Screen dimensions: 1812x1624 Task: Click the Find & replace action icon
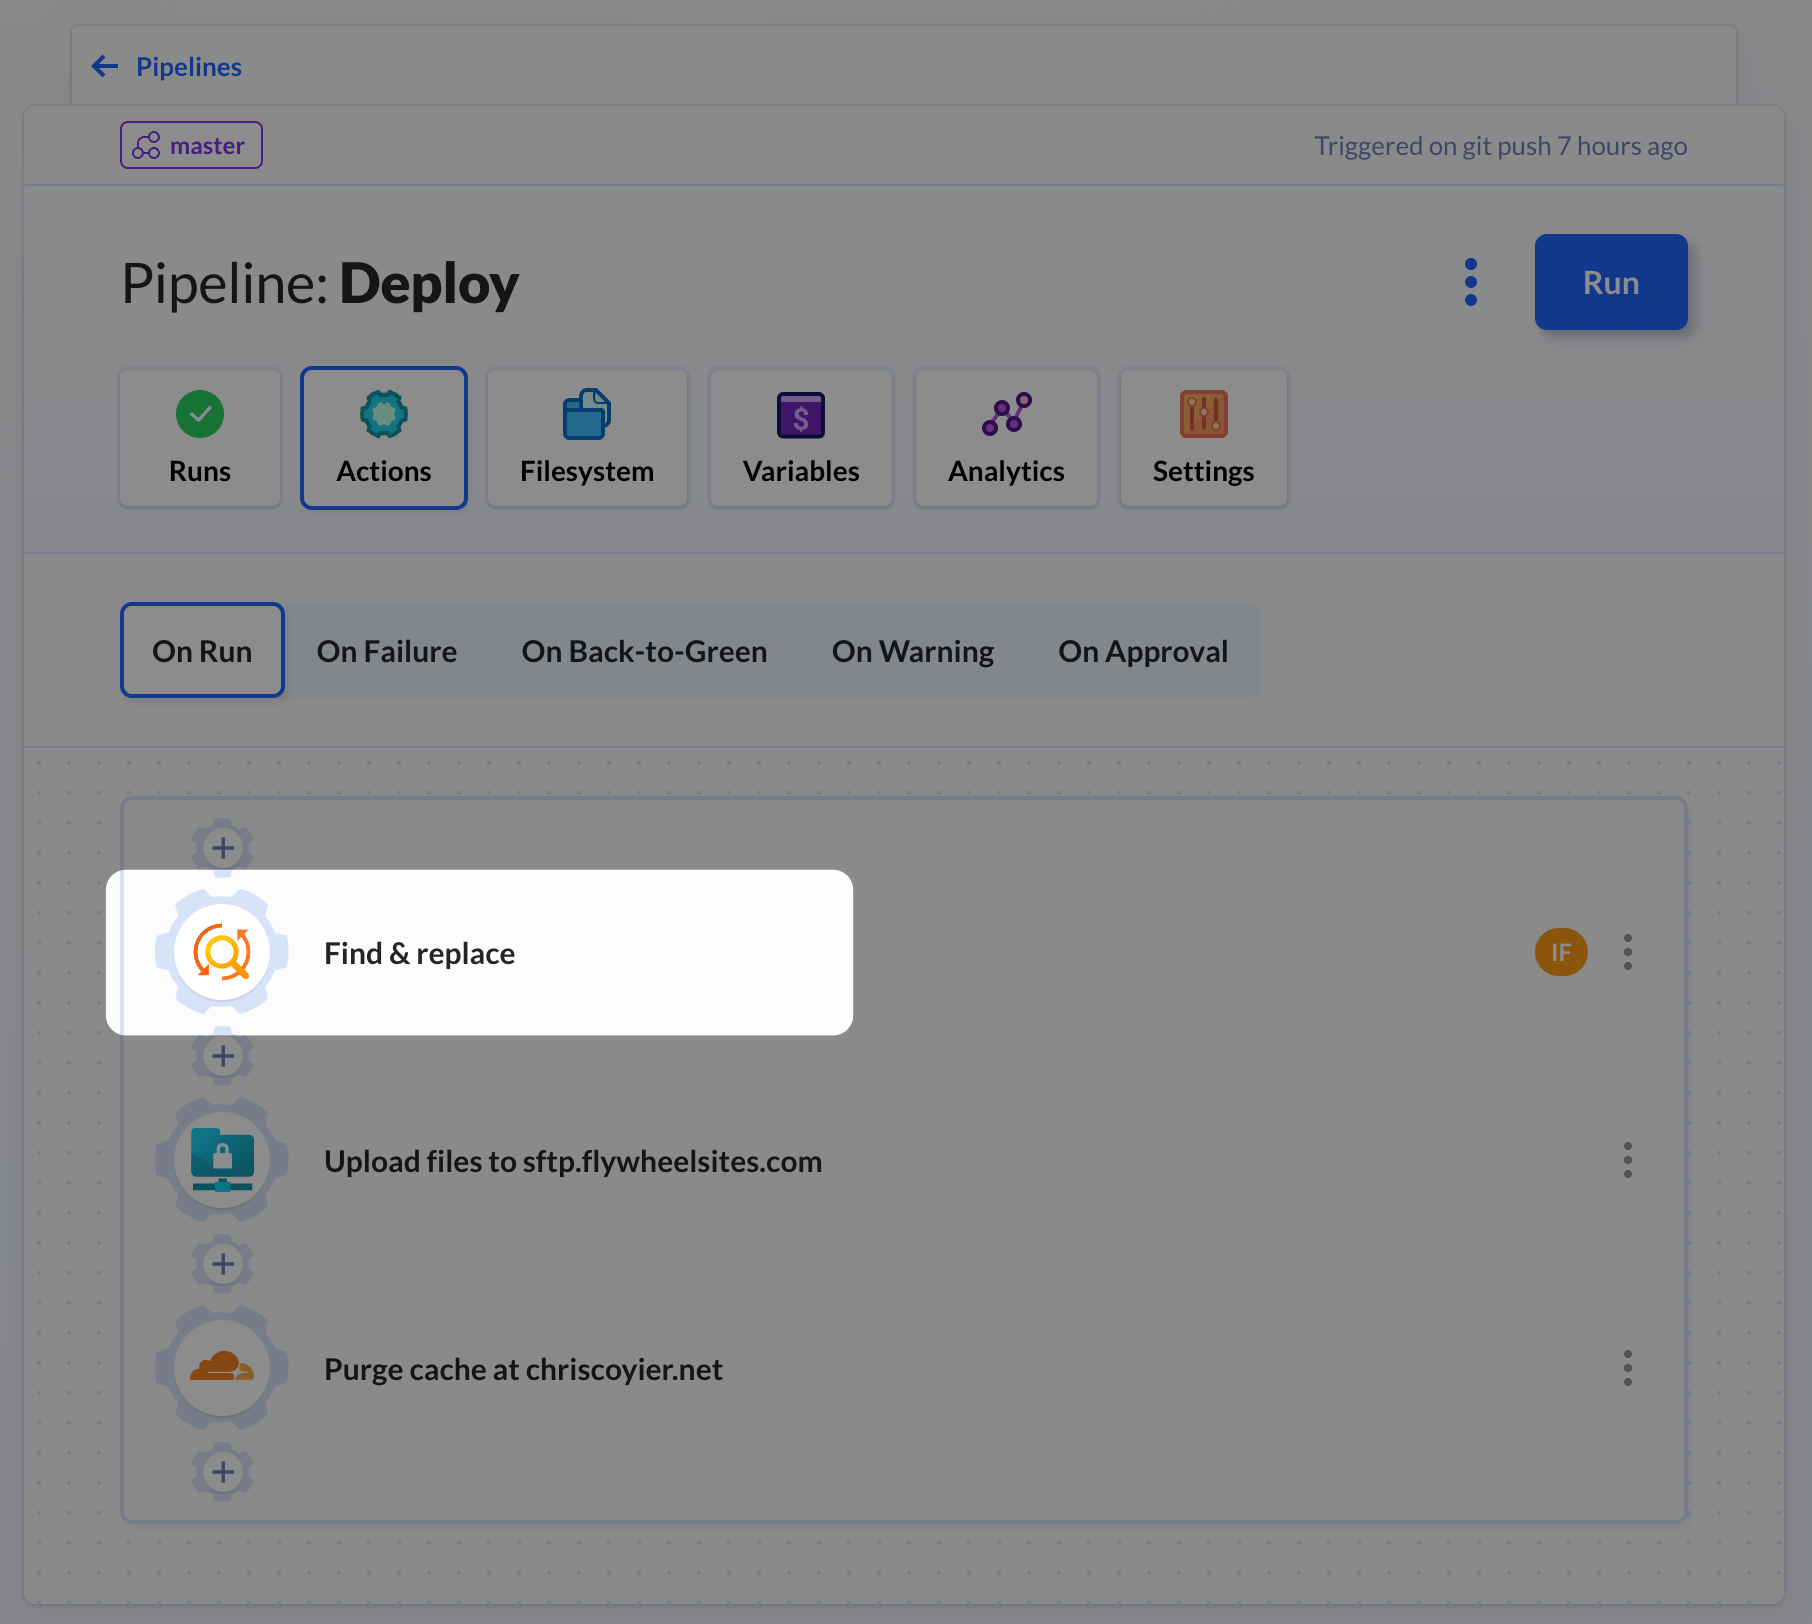pos(222,952)
